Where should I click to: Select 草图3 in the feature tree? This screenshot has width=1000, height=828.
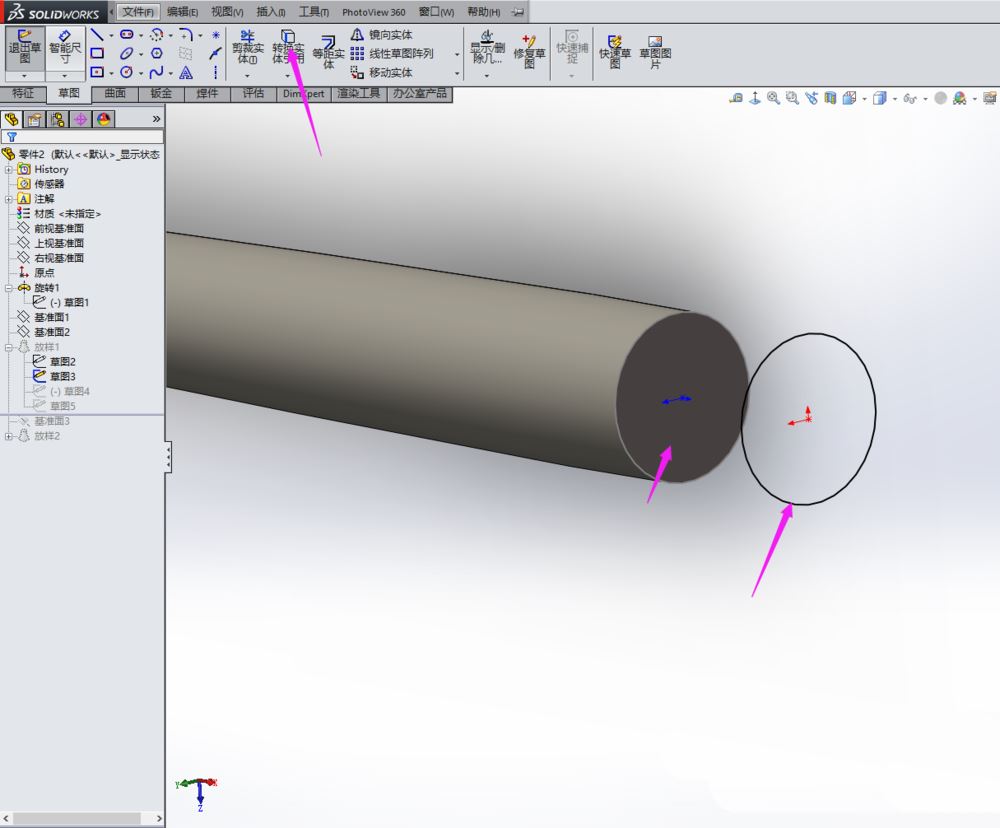62,376
